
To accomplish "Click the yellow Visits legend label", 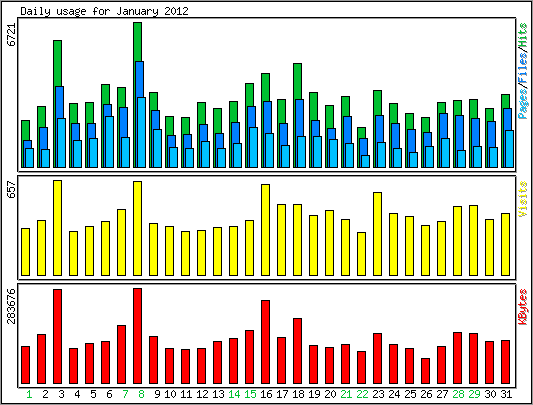I will pyautogui.click(x=523, y=199).
